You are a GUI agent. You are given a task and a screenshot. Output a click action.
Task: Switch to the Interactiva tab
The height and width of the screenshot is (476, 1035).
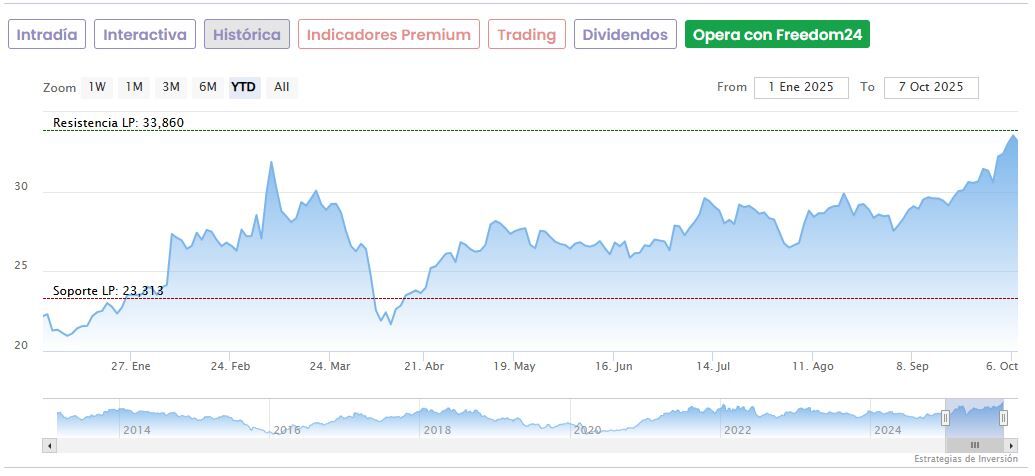click(x=145, y=35)
